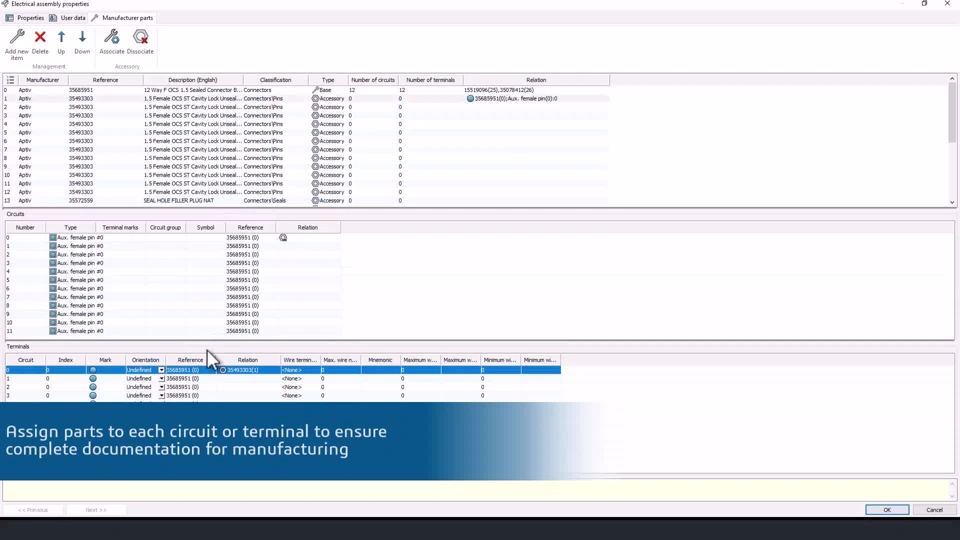Click the circuit 0 Aux. female pin icon
Viewport: 960px width, 540px height.
pos(53,238)
